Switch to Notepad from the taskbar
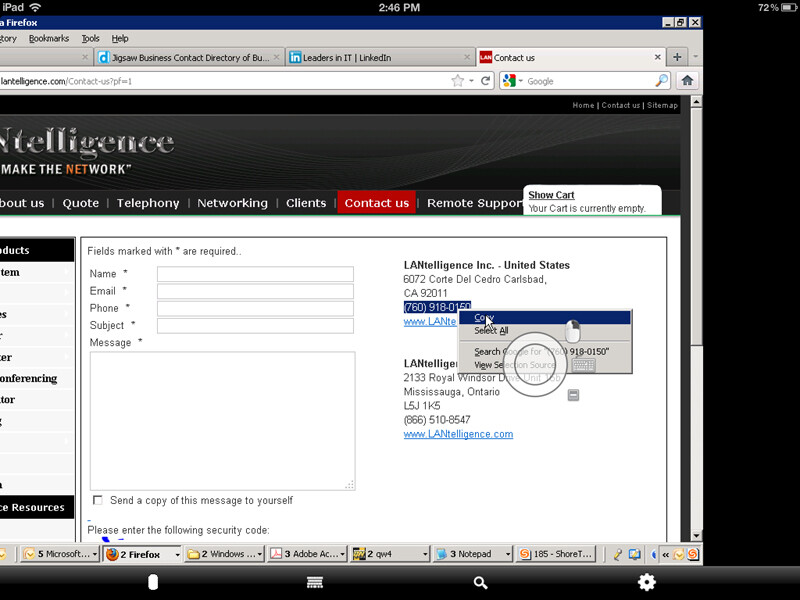The width and height of the screenshot is (800, 600). click(x=468, y=554)
